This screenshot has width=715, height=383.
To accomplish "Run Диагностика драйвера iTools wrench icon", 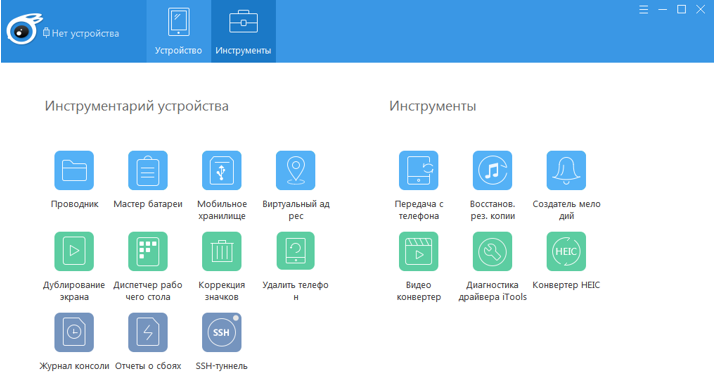I will pos(492,251).
